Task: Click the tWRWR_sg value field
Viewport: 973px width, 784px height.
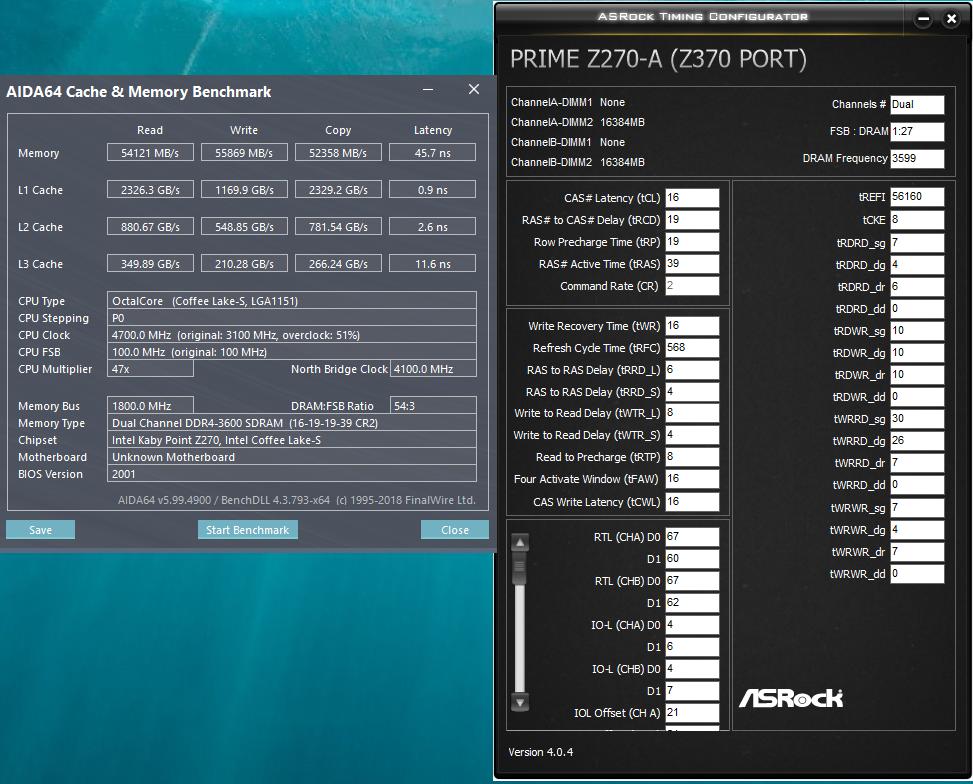Action: click(917, 508)
